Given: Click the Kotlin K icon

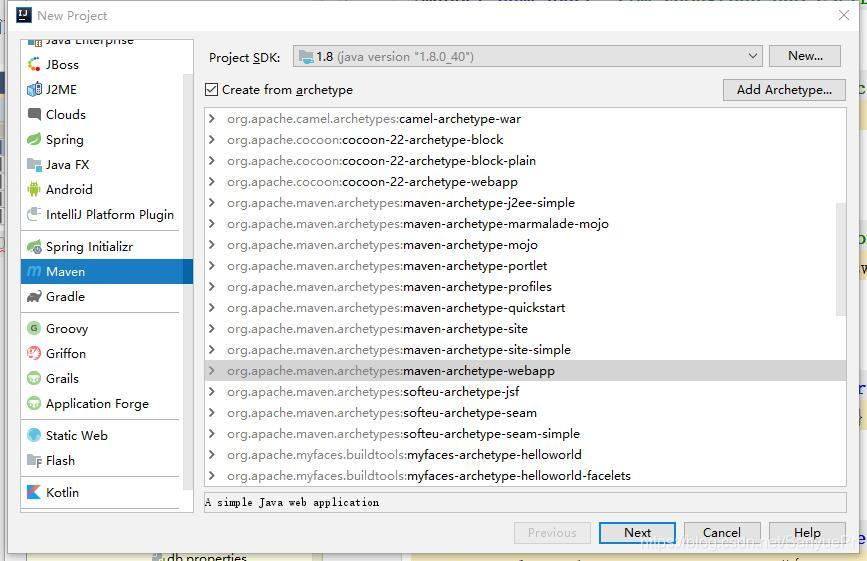Looking at the screenshot, I should pos(34,492).
